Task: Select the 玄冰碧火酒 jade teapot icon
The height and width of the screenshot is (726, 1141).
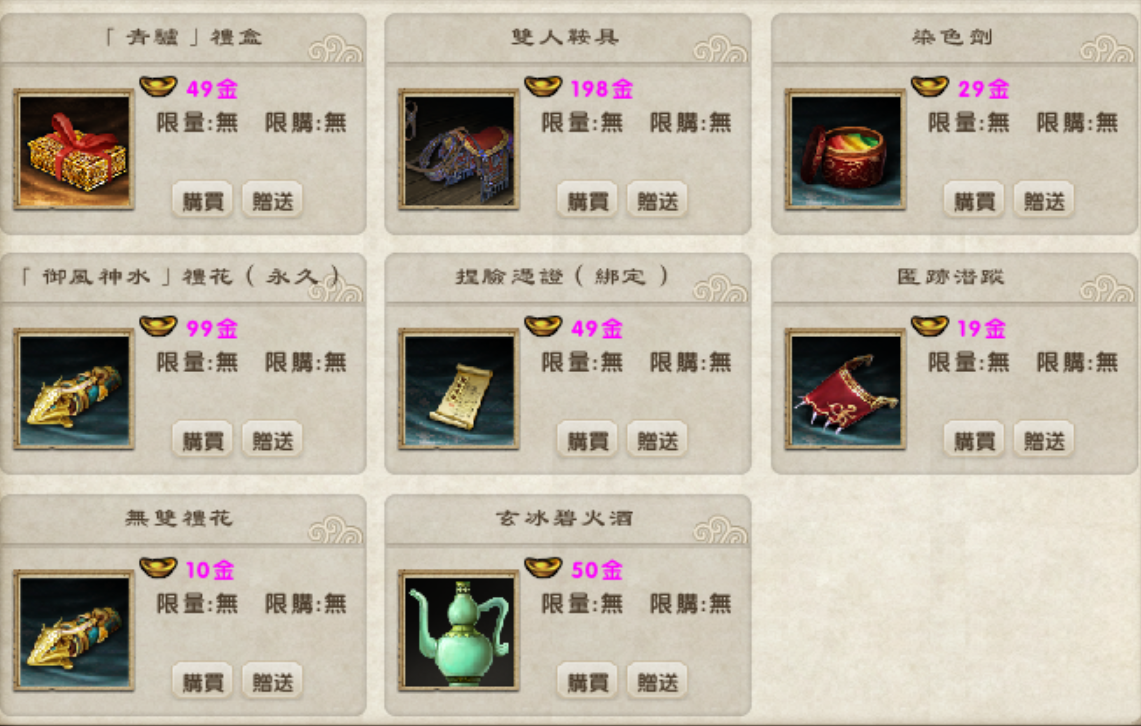Action: 458,631
